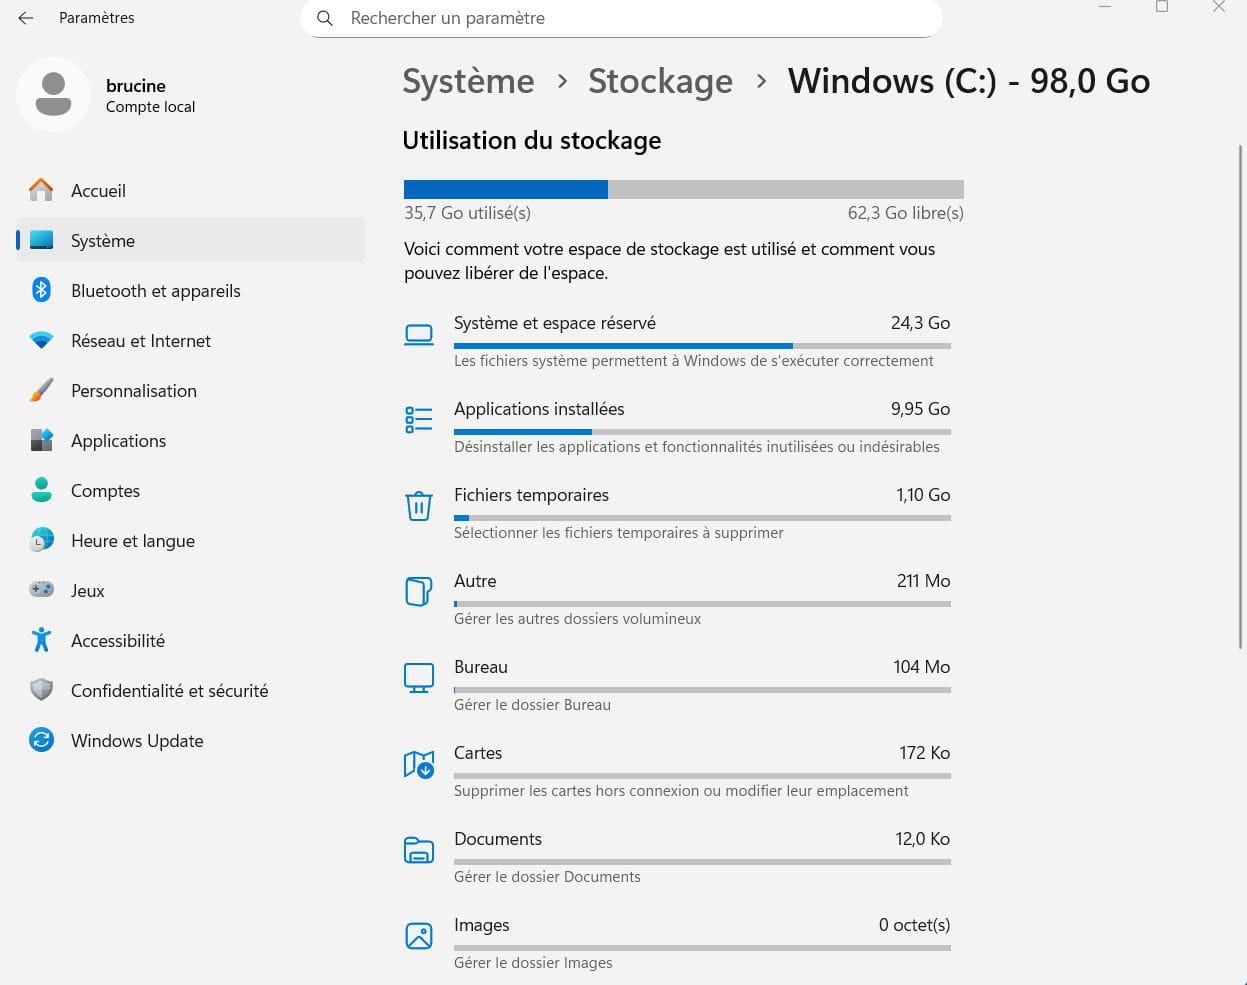Screen dimensions: 1247x985
Task: Click the 211 Mo size value
Action: [924, 581]
